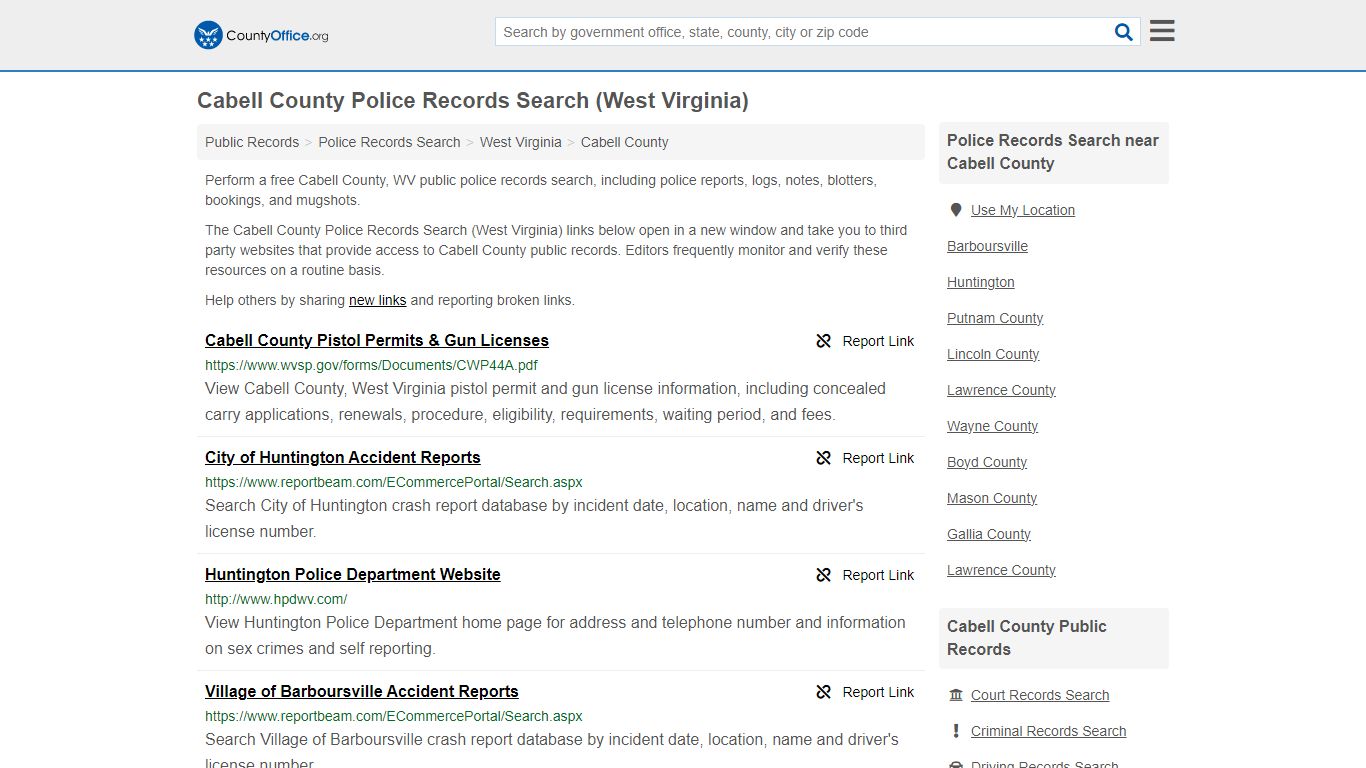Open Gallia County link
This screenshot has width=1366, height=768.
[x=989, y=534]
